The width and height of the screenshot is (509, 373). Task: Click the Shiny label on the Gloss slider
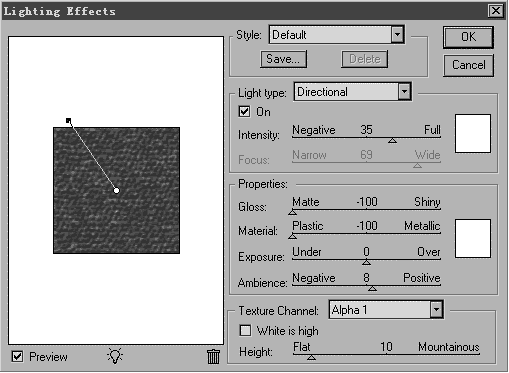427,202
